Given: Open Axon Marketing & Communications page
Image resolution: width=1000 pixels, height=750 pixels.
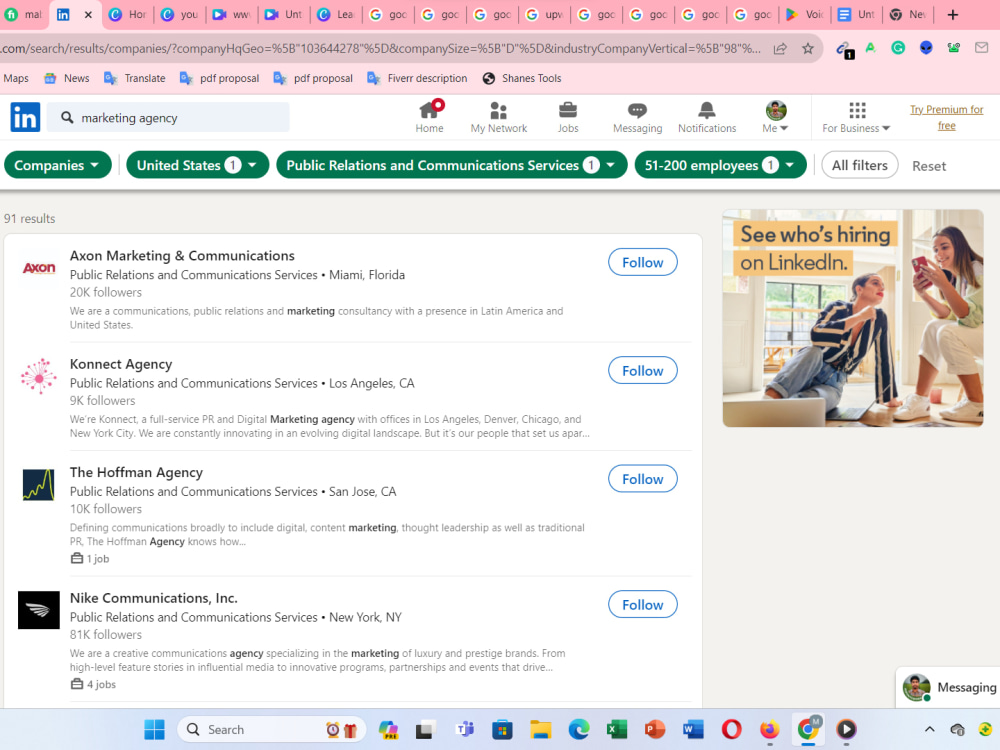Looking at the screenshot, I should [182, 256].
